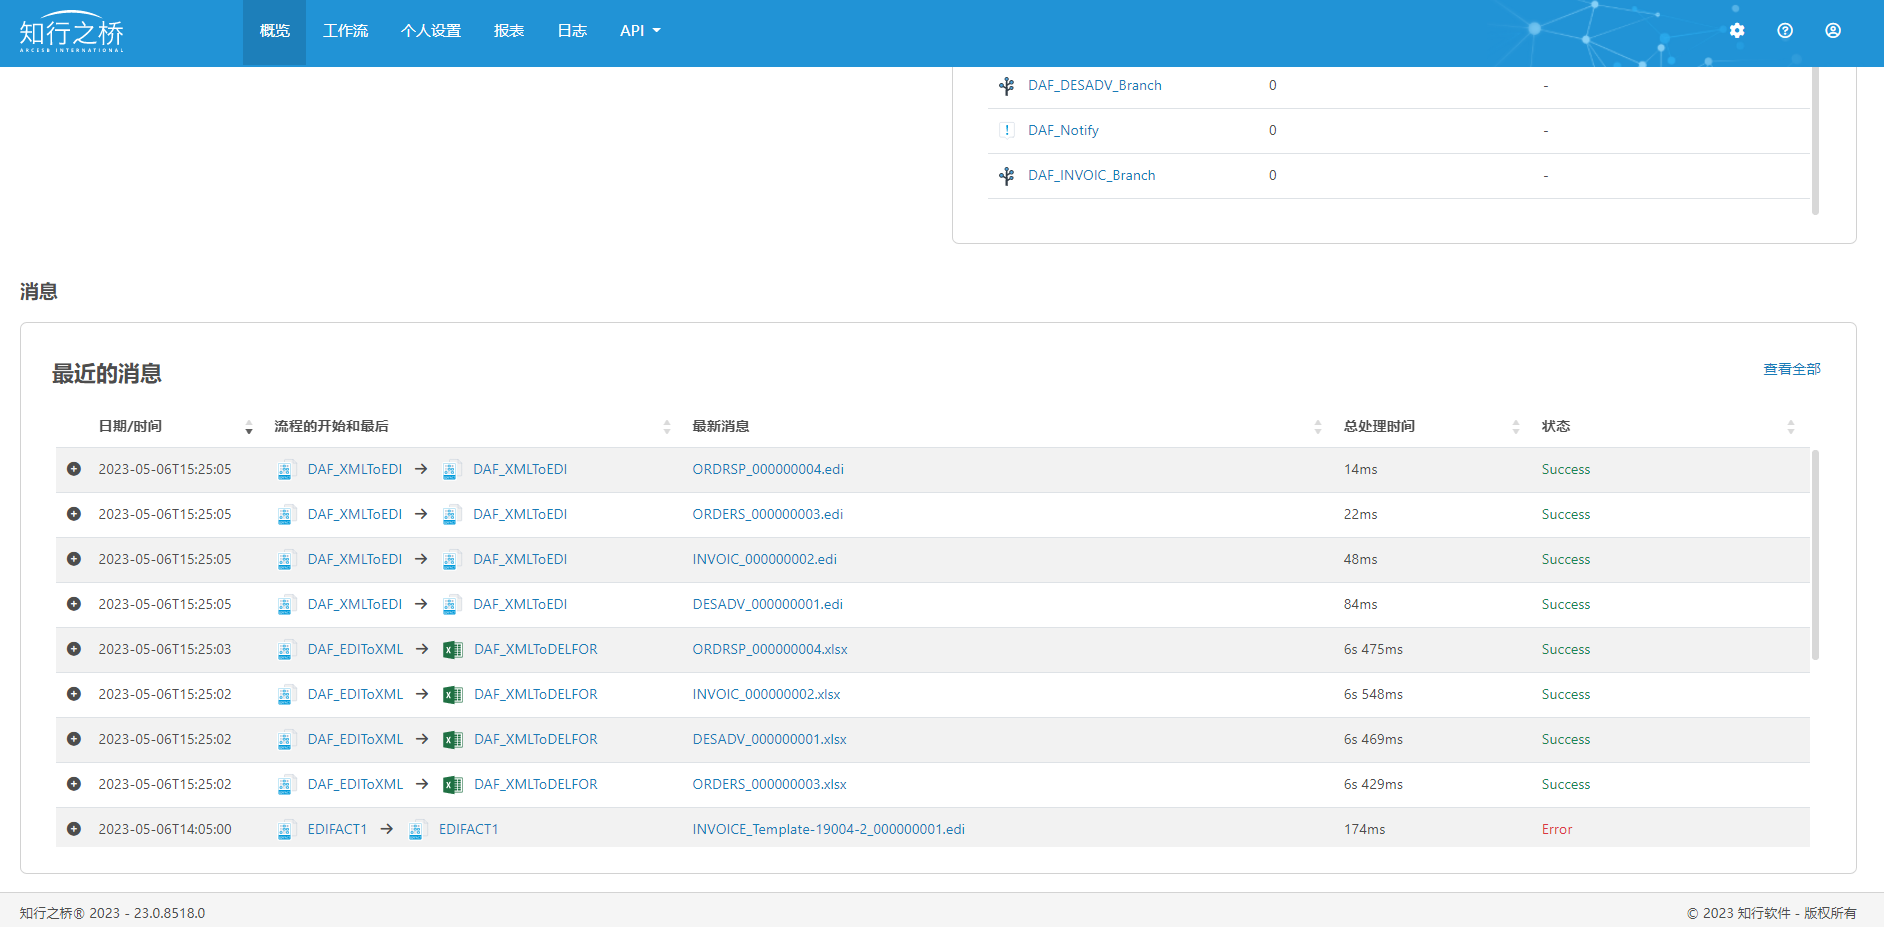This screenshot has width=1884, height=927.
Task: Click Excel icon in ORDERS_000000003.xlsx row
Action: click(x=453, y=785)
